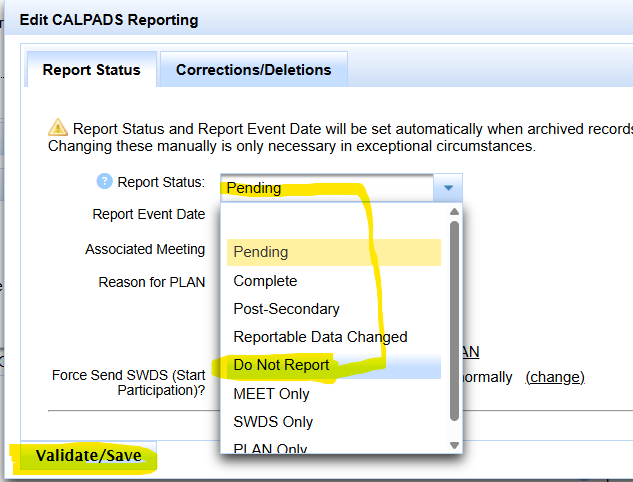Switch to the Report Status tab

tap(91, 69)
